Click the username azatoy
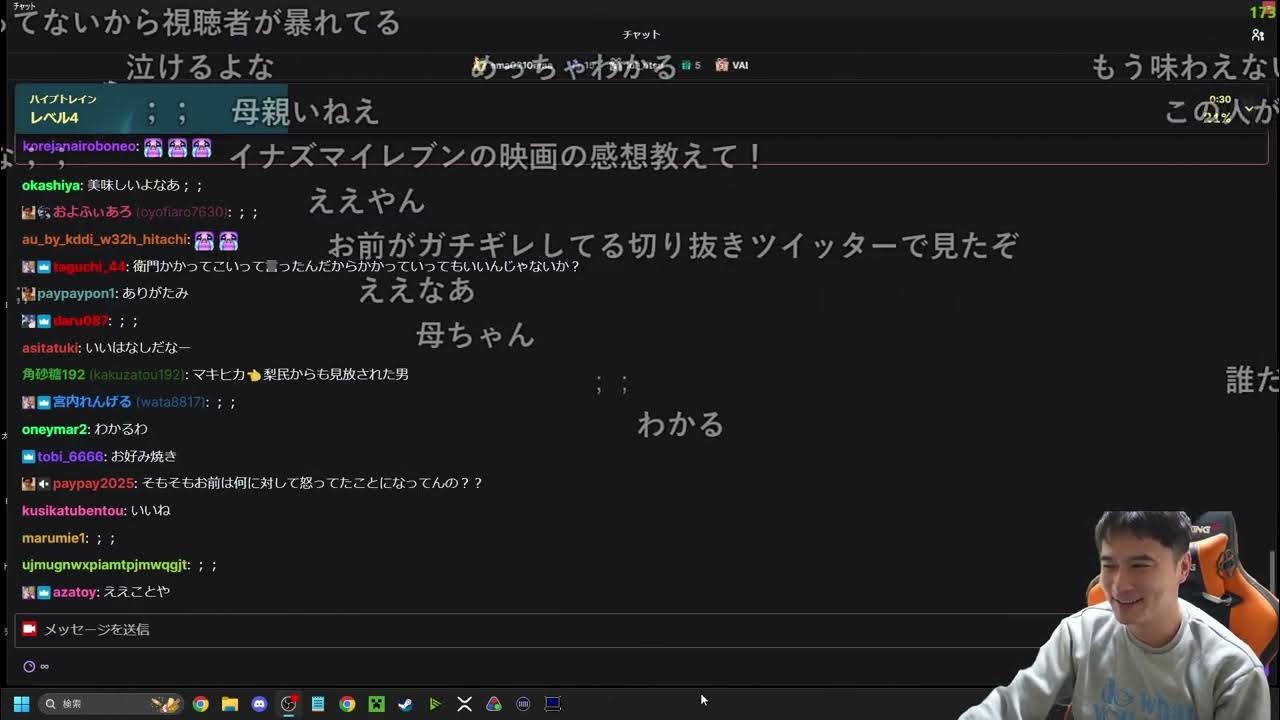The width and height of the screenshot is (1280, 720). 75,592
